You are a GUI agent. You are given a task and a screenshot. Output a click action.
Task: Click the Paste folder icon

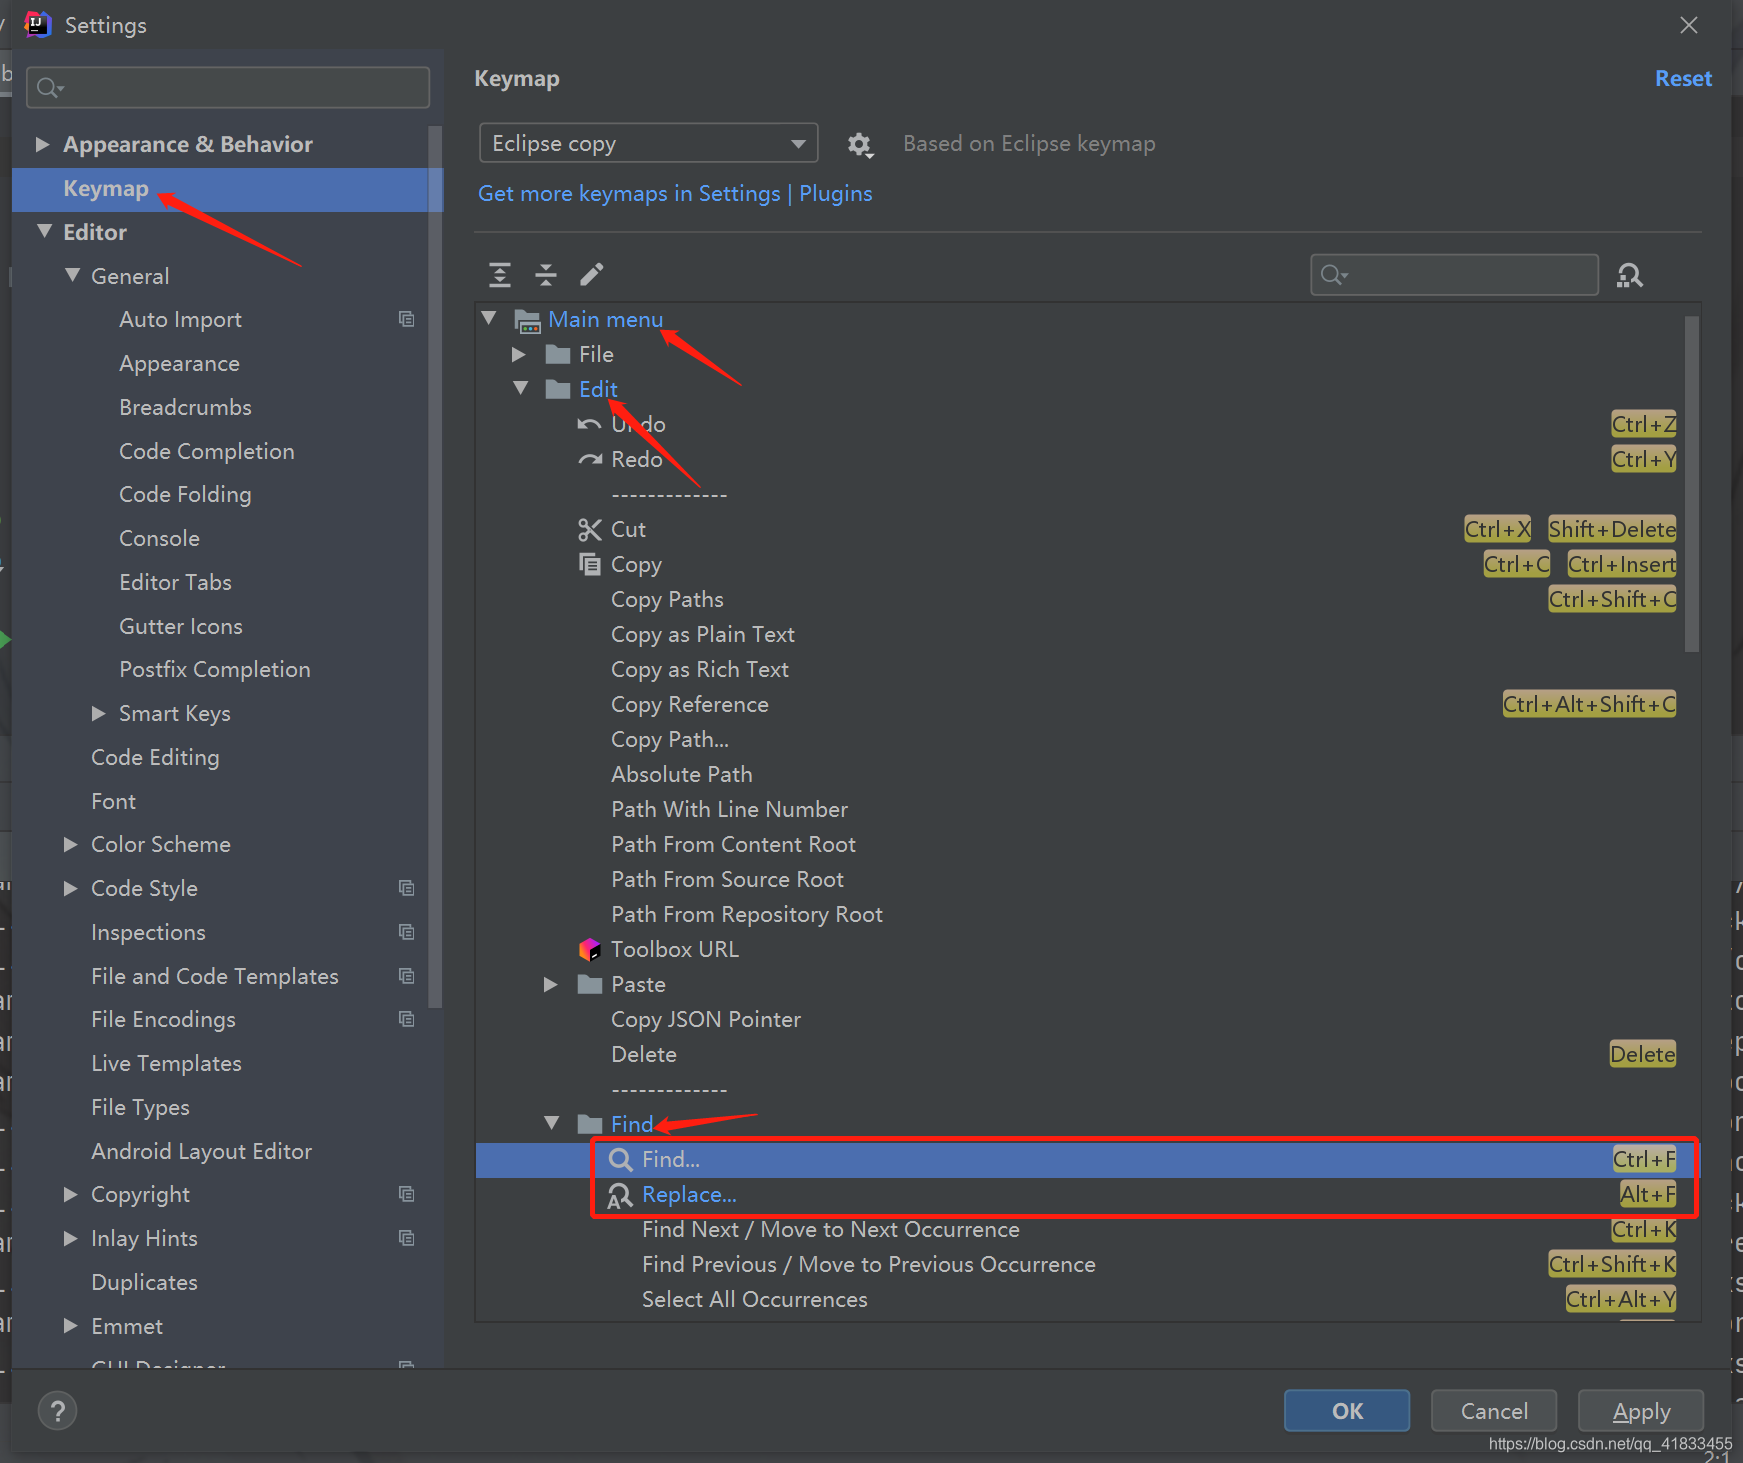click(590, 985)
